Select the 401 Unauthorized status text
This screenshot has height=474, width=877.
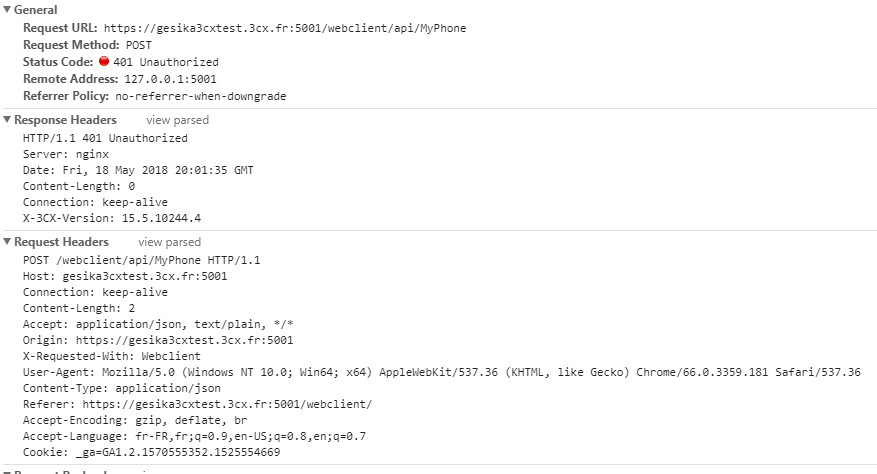[x=165, y=62]
